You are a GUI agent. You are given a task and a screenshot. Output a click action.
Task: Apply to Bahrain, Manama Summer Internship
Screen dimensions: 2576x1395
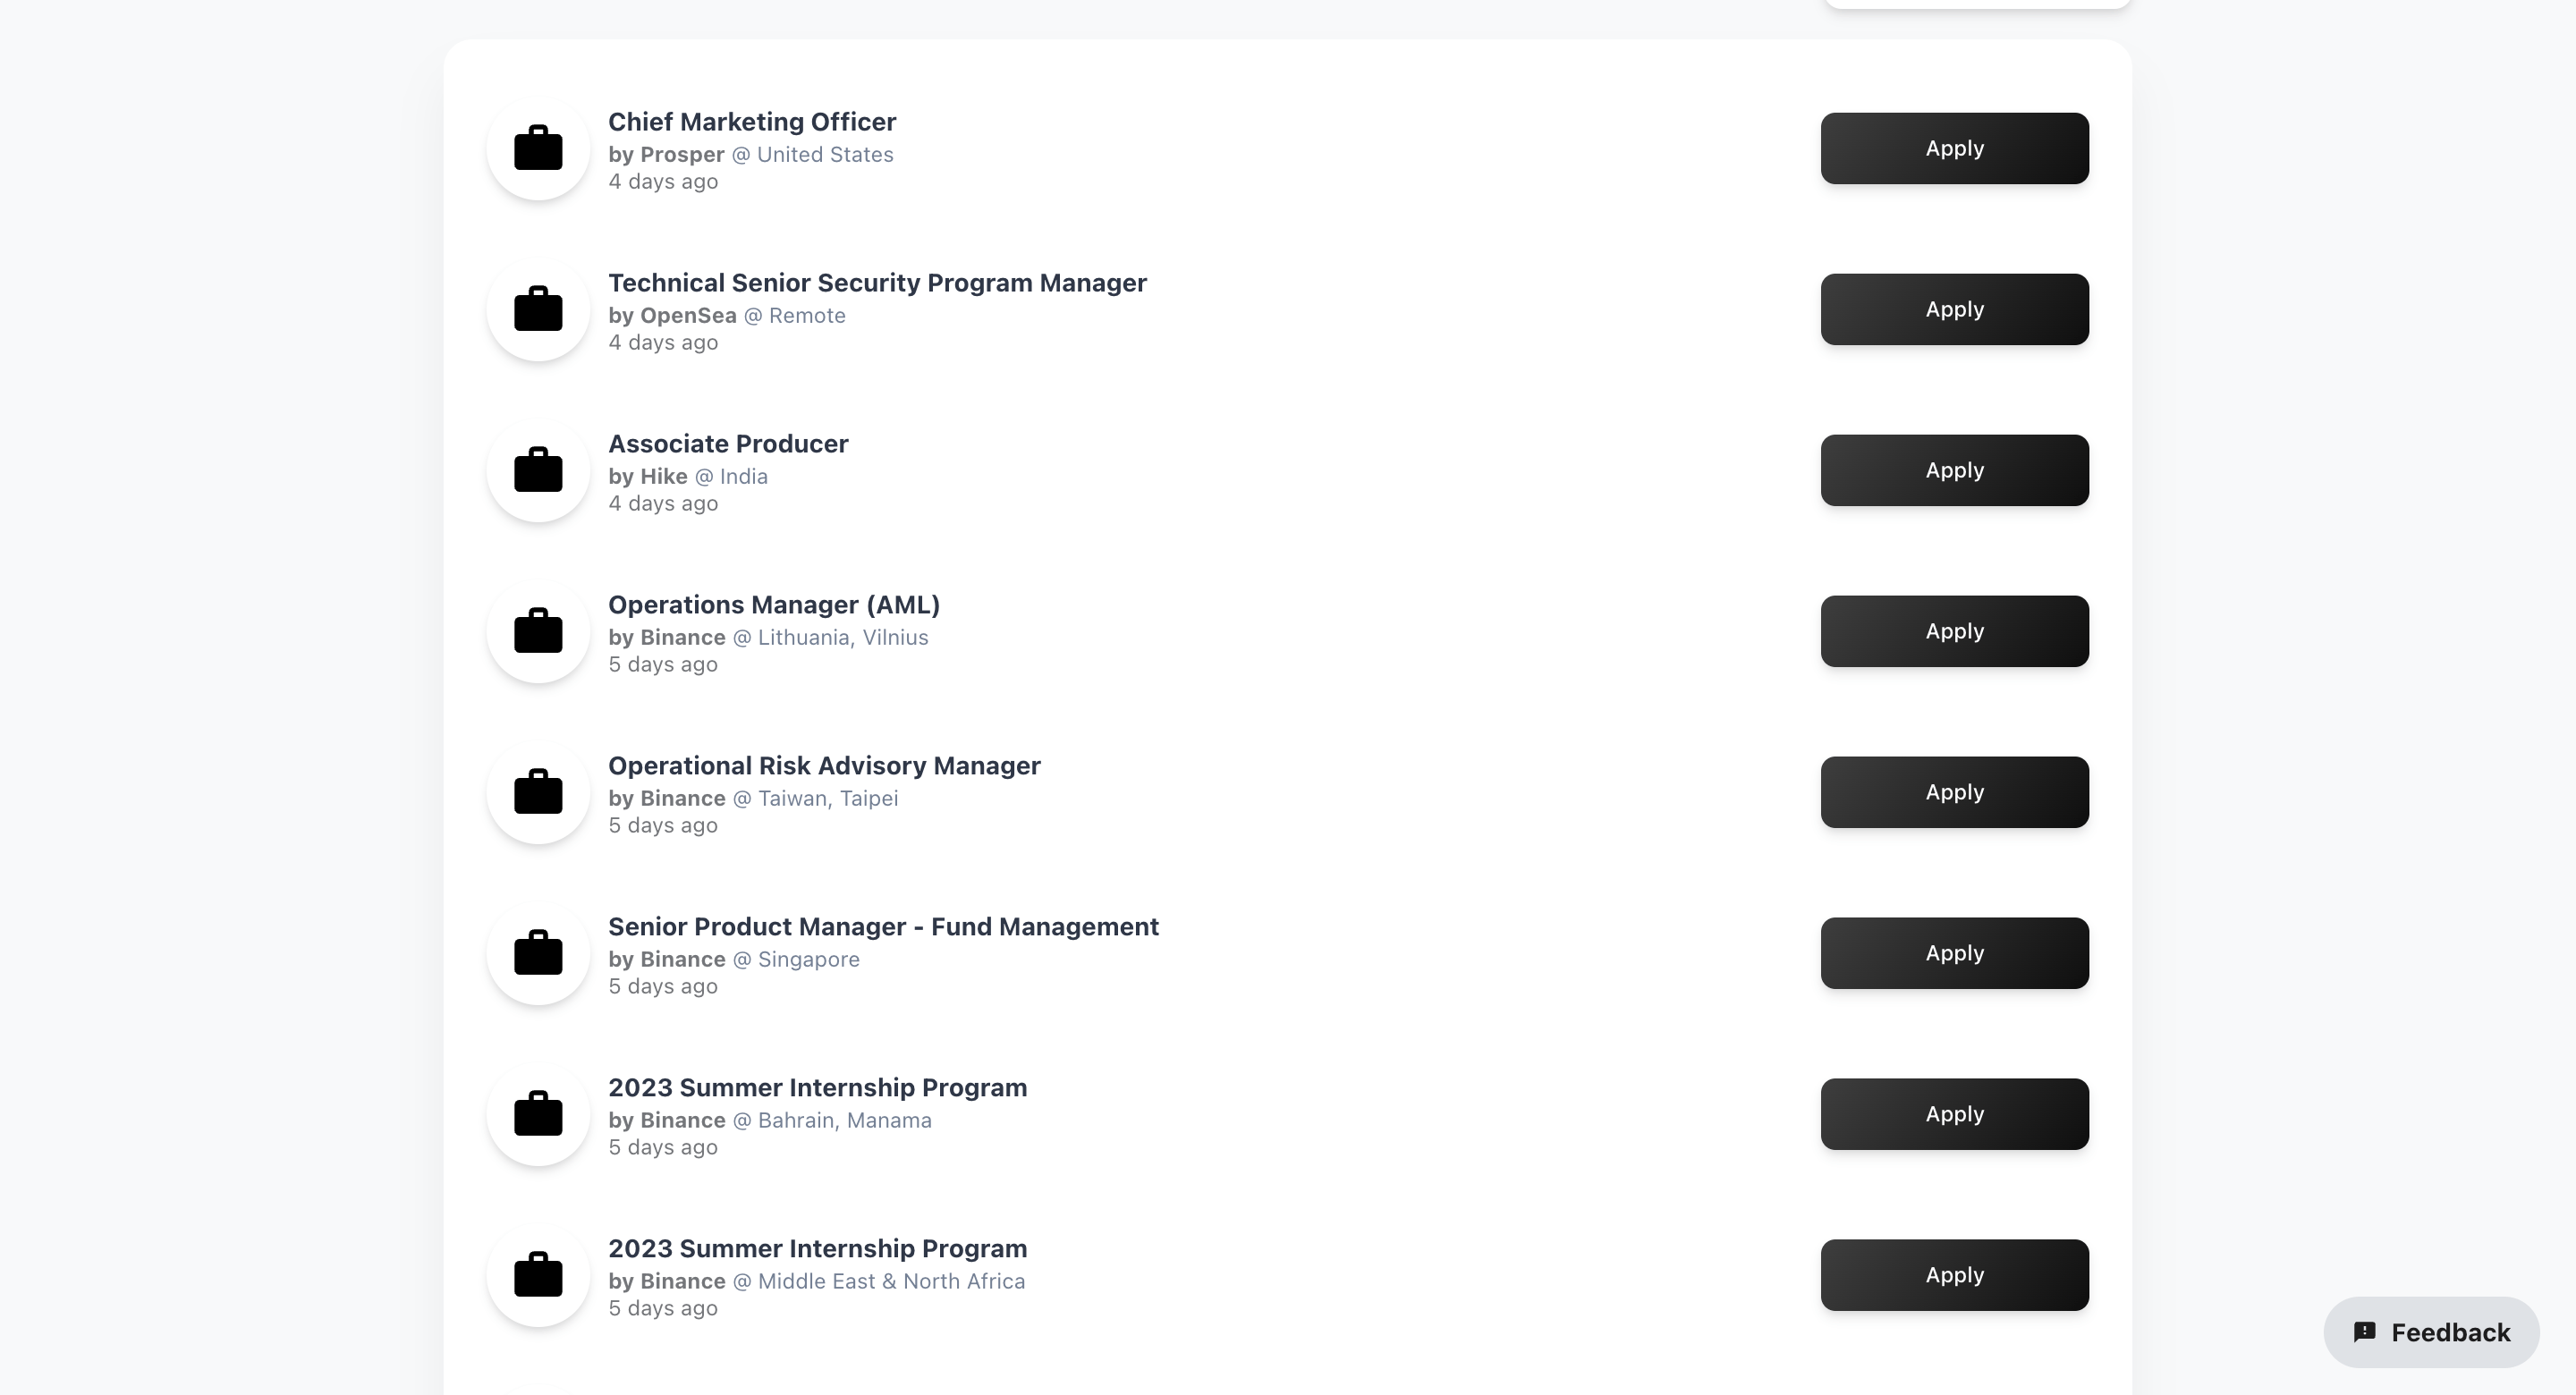pos(1954,1115)
